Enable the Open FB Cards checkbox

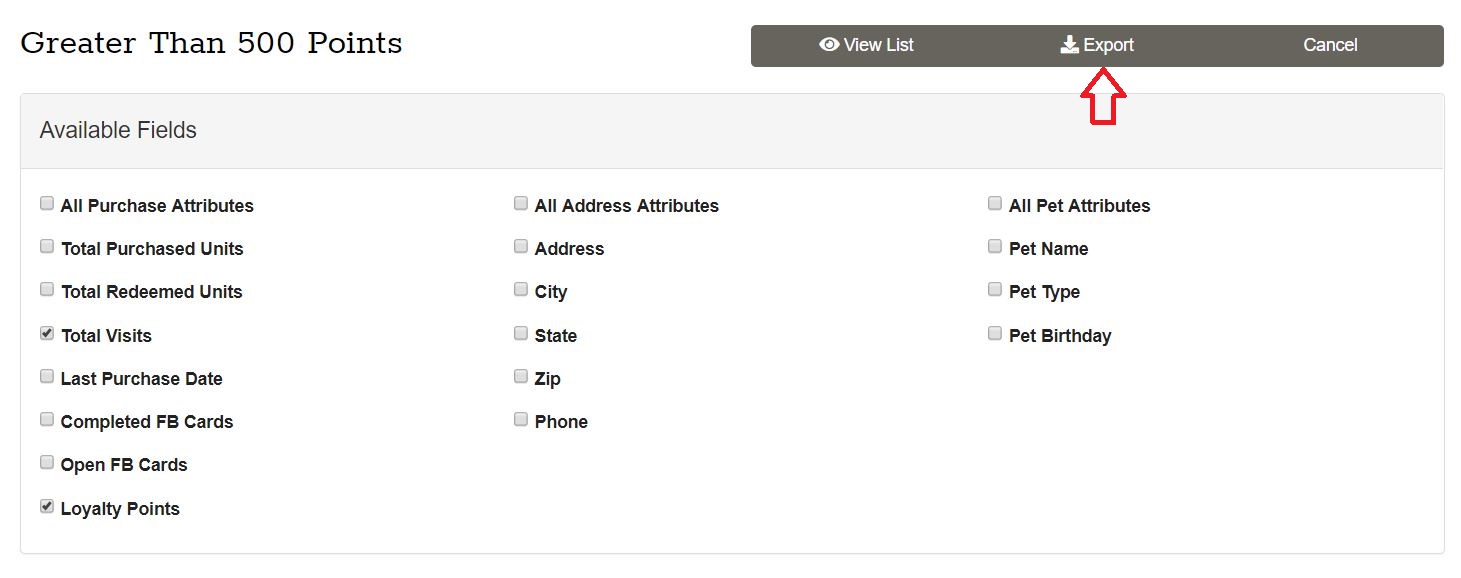point(47,463)
